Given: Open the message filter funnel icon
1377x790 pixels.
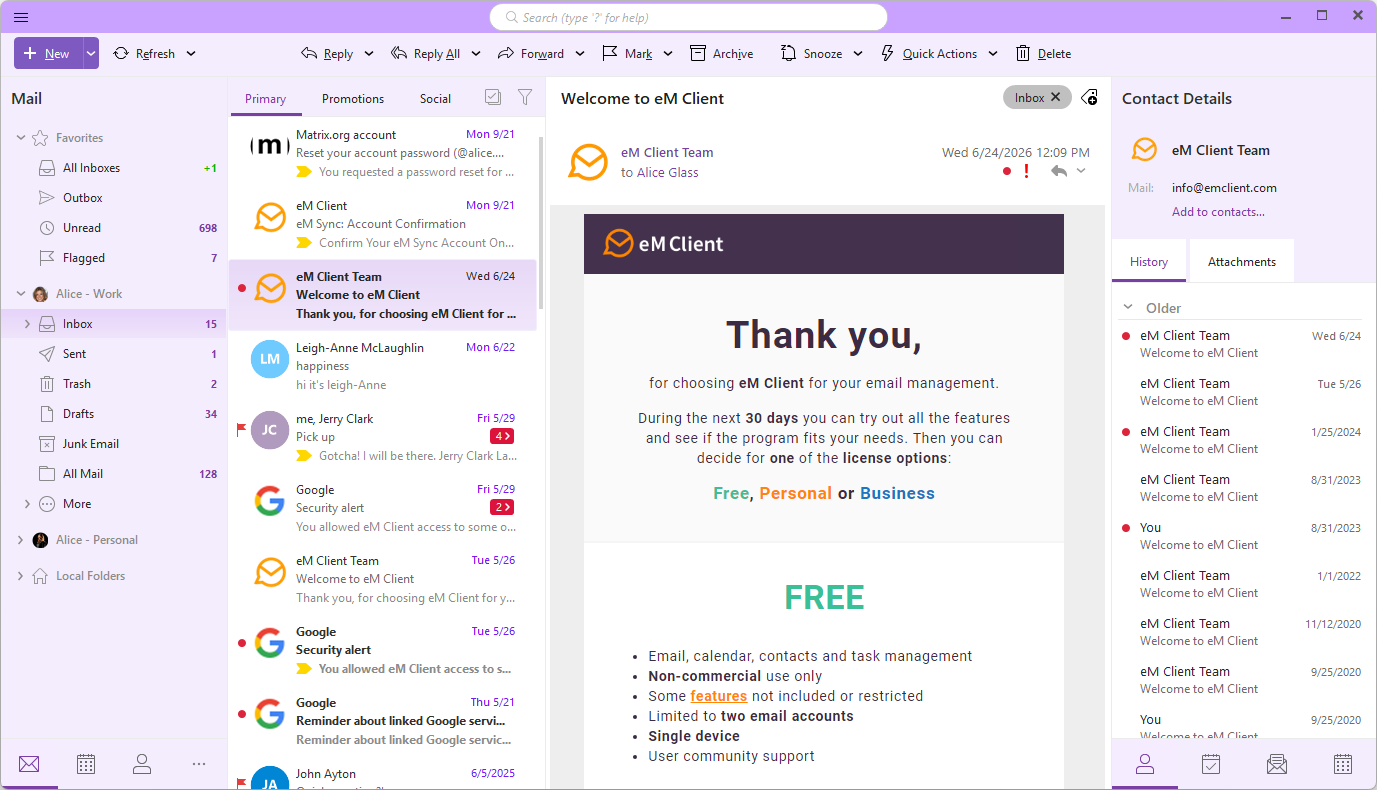Looking at the screenshot, I should (524, 97).
